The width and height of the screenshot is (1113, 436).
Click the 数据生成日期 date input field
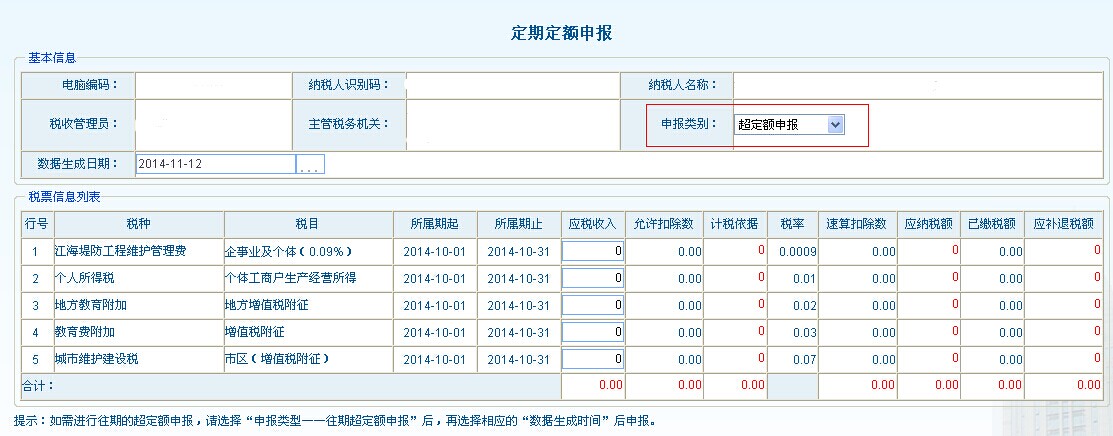point(216,164)
